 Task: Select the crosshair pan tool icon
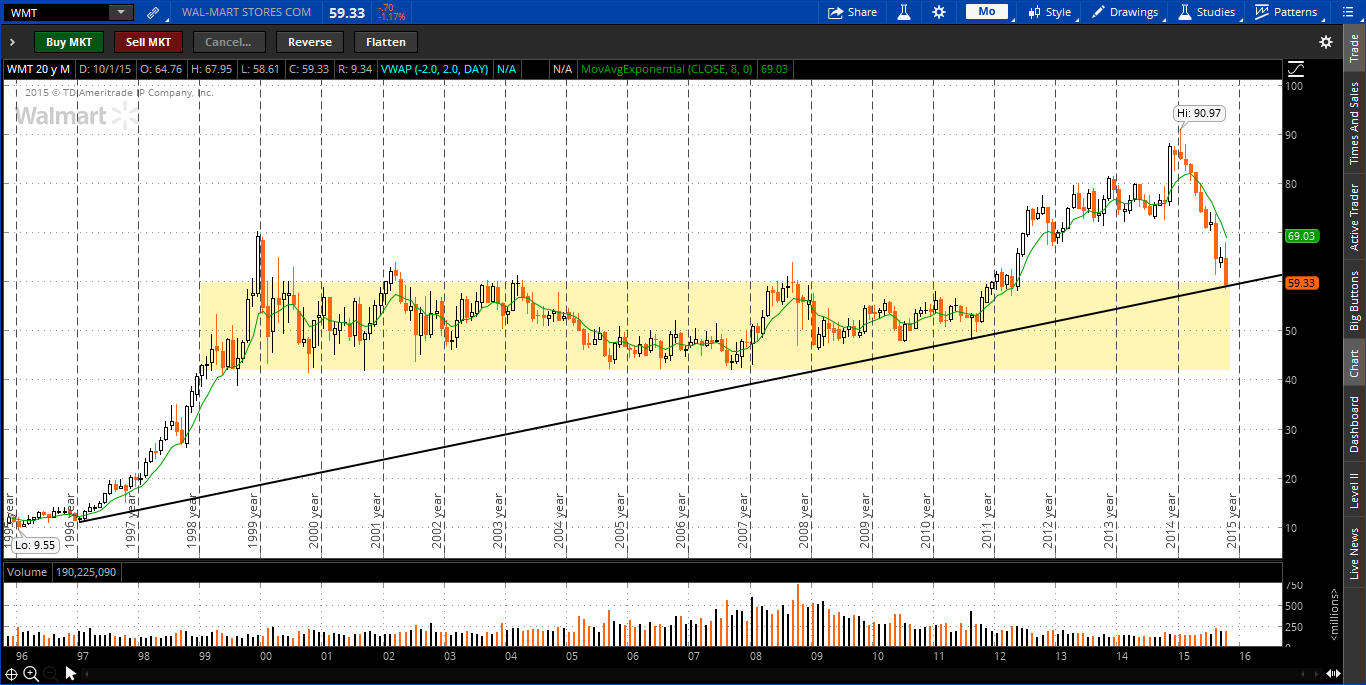(12, 673)
